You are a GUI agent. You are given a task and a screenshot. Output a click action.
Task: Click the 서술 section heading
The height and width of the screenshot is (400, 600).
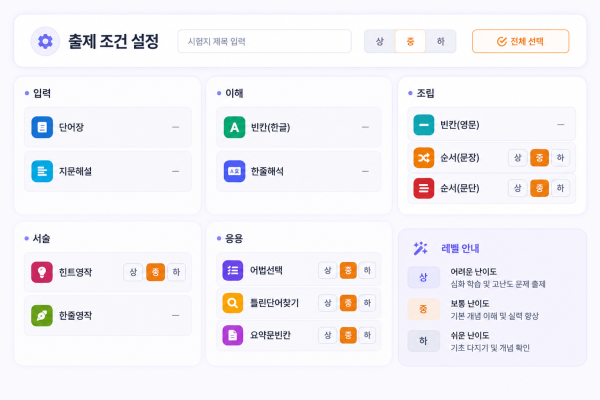tap(41, 238)
